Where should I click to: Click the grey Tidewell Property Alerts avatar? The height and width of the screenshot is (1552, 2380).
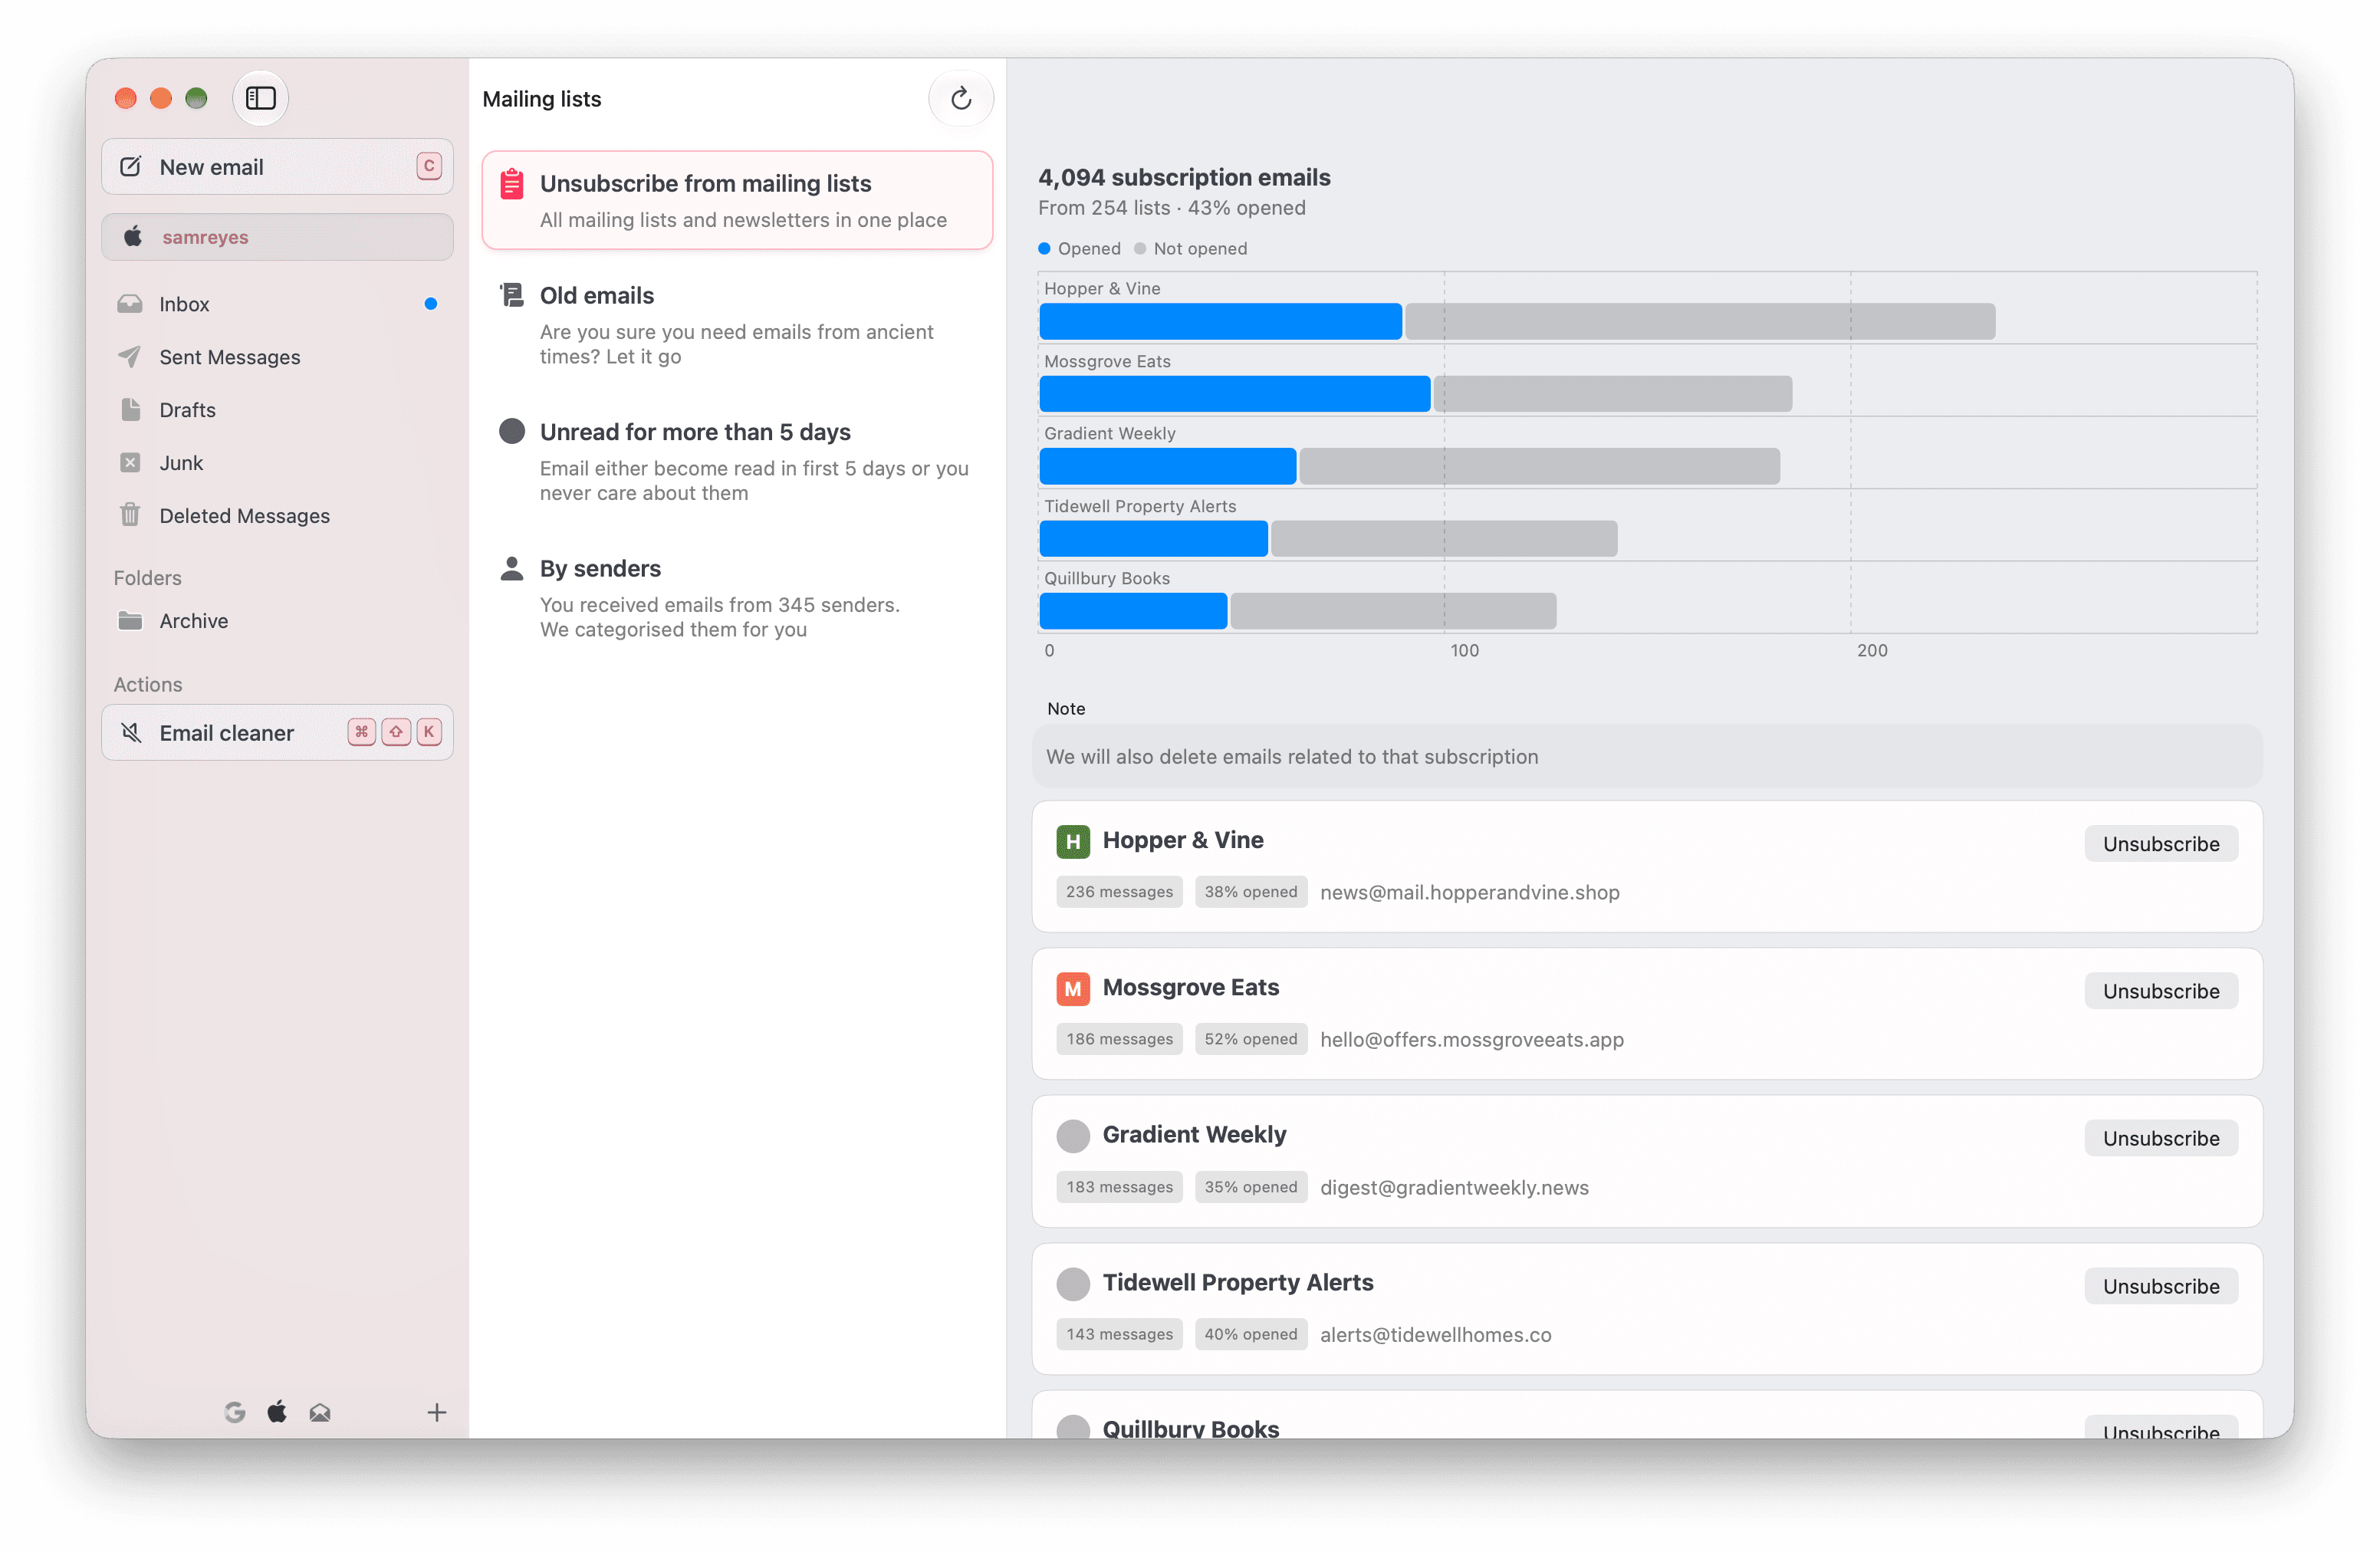point(1072,1284)
